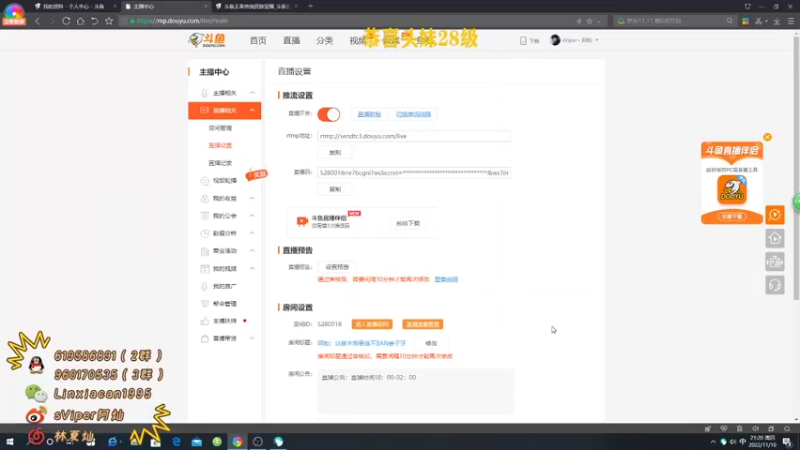The width and height of the screenshot is (800, 450).
Task: Expand the 直播带货 sidebar chevron
Action: pyautogui.click(x=252, y=338)
